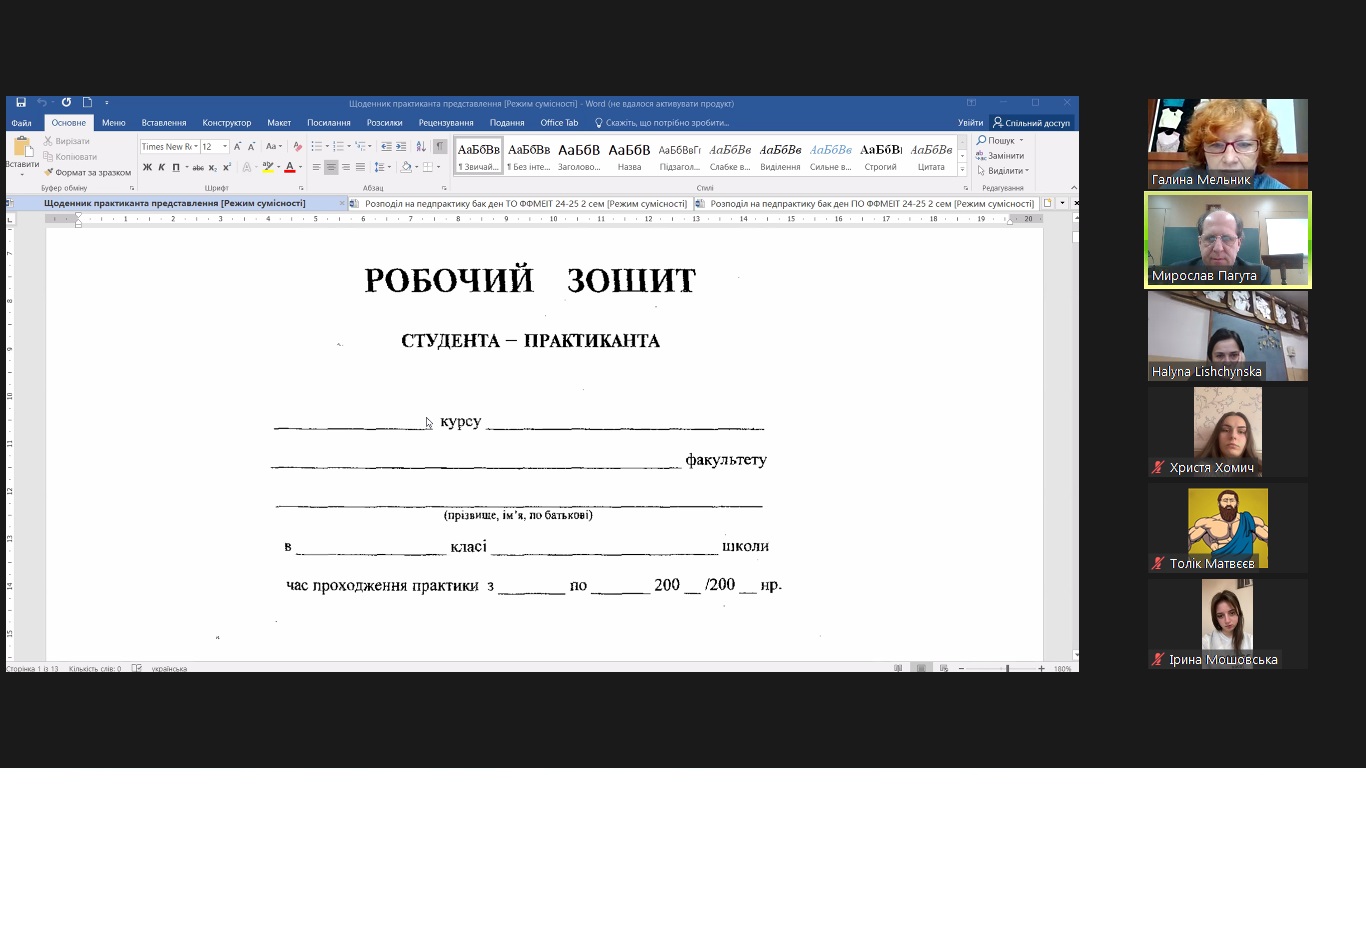Click Мирослав Пагута's video thumbnail
1366x947 pixels.
[1227, 240]
